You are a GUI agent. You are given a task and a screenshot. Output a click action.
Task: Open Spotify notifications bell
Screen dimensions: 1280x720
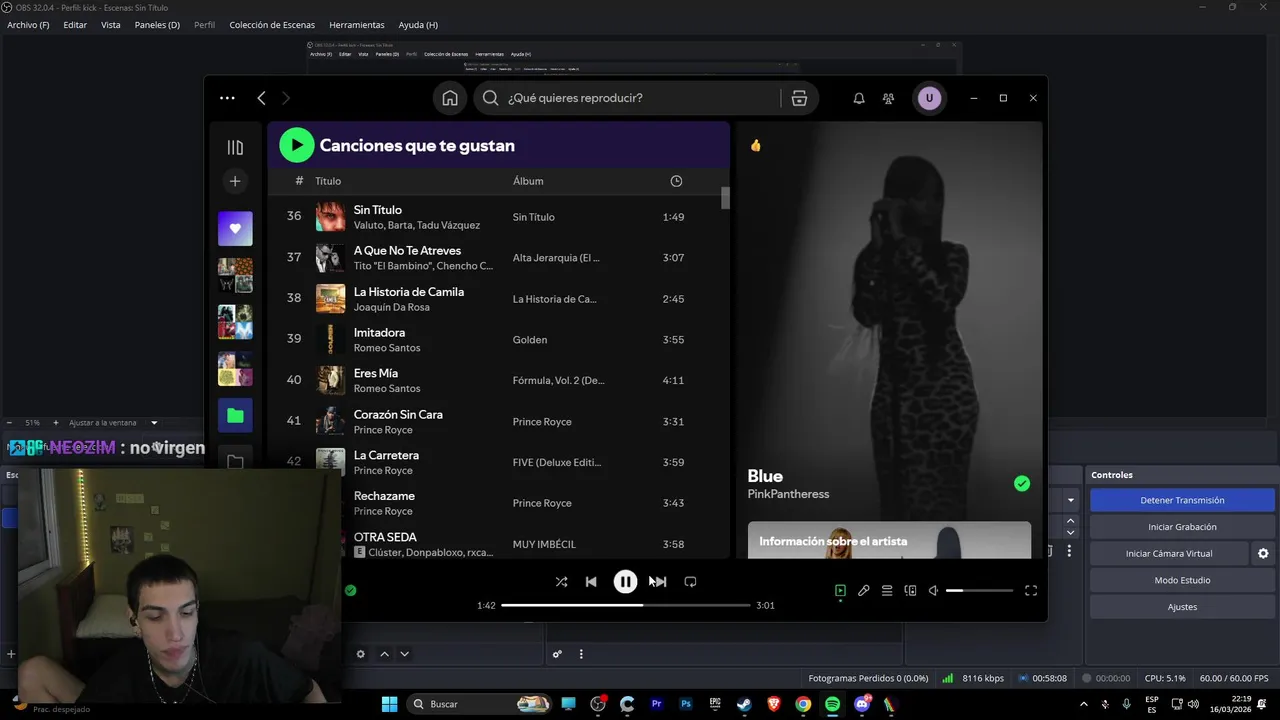click(x=859, y=98)
